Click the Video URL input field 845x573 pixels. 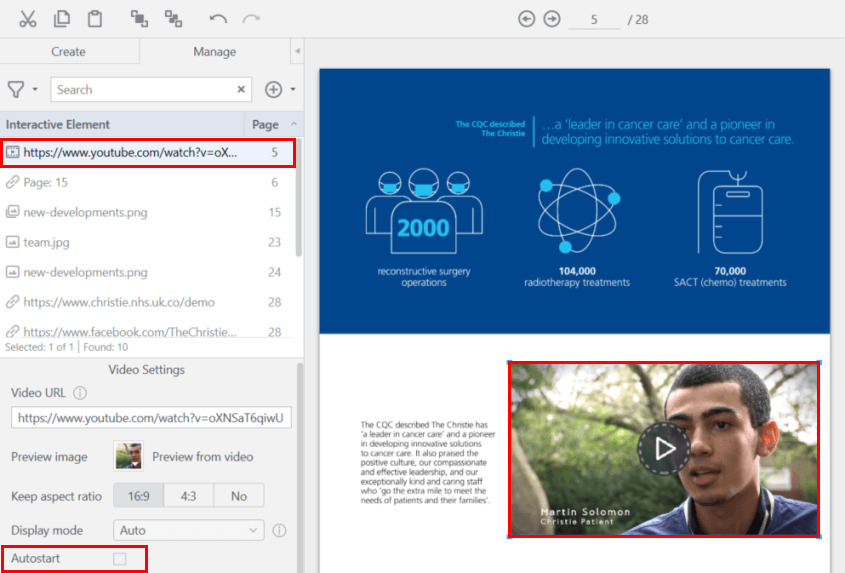pyautogui.click(x=151, y=418)
